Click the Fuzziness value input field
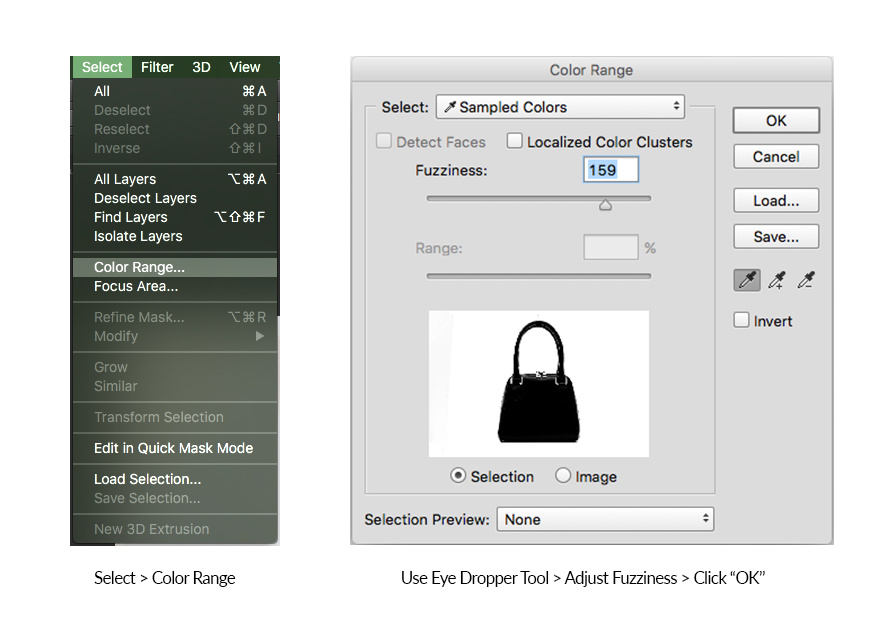This screenshot has width=894, height=632. coord(610,170)
